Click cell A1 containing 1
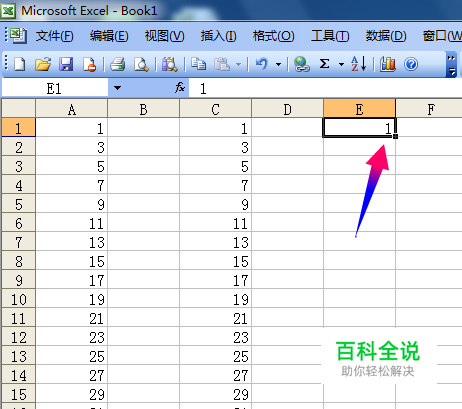 [x=72, y=127]
